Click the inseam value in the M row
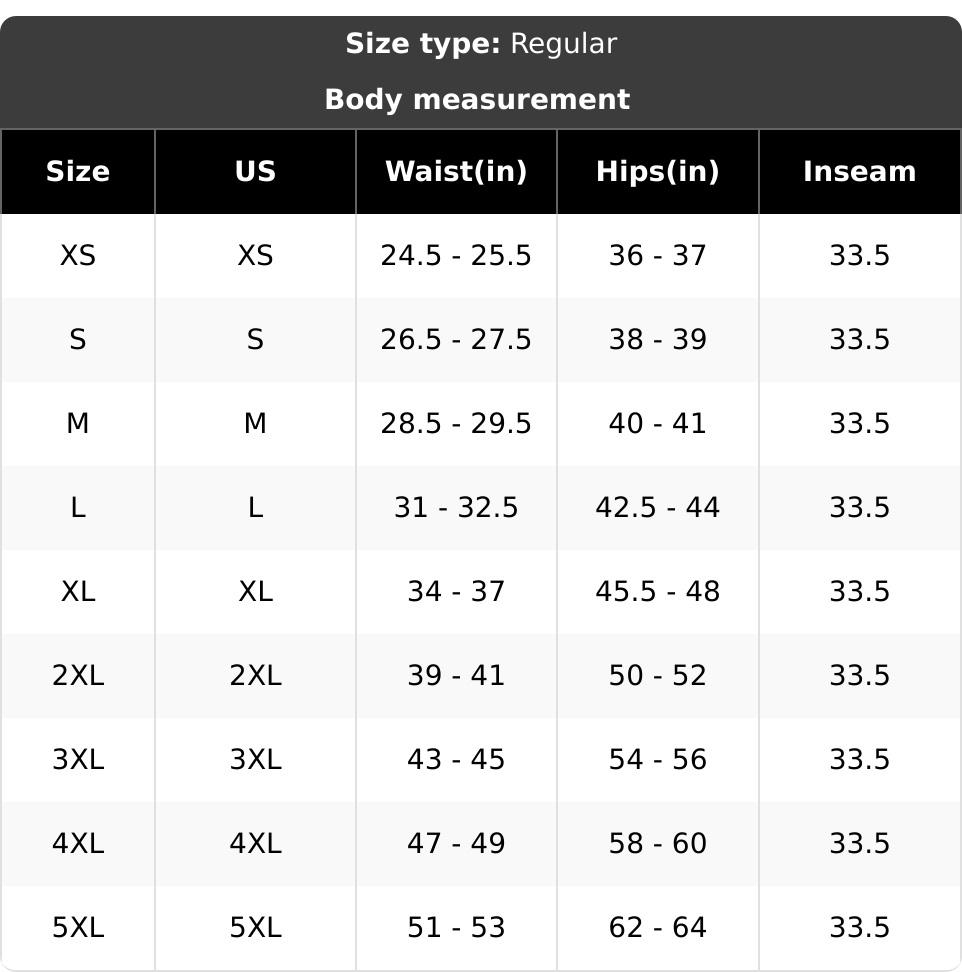The width and height of the screenshot is (962, 972). (x=859, y=424)
